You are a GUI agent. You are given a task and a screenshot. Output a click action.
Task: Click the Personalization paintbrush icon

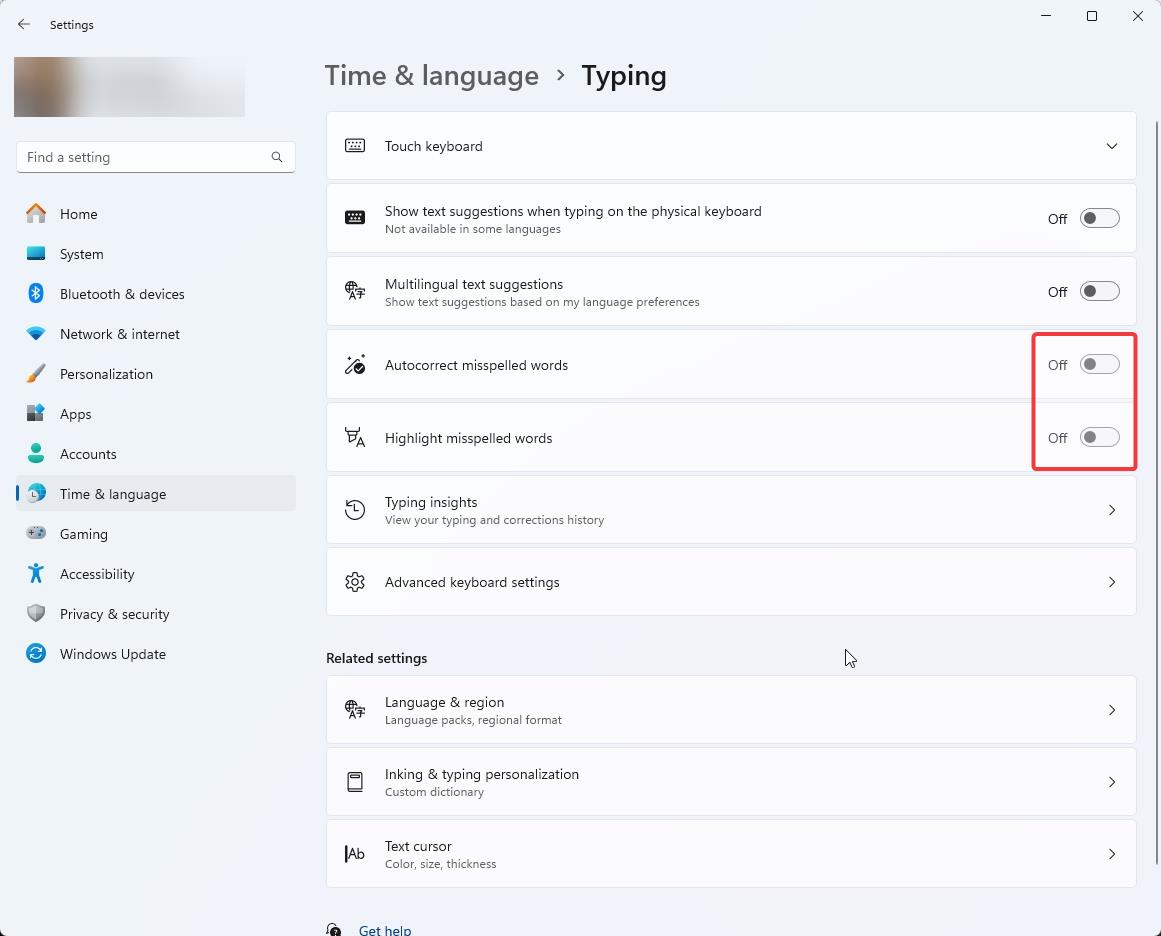[36, 373]
